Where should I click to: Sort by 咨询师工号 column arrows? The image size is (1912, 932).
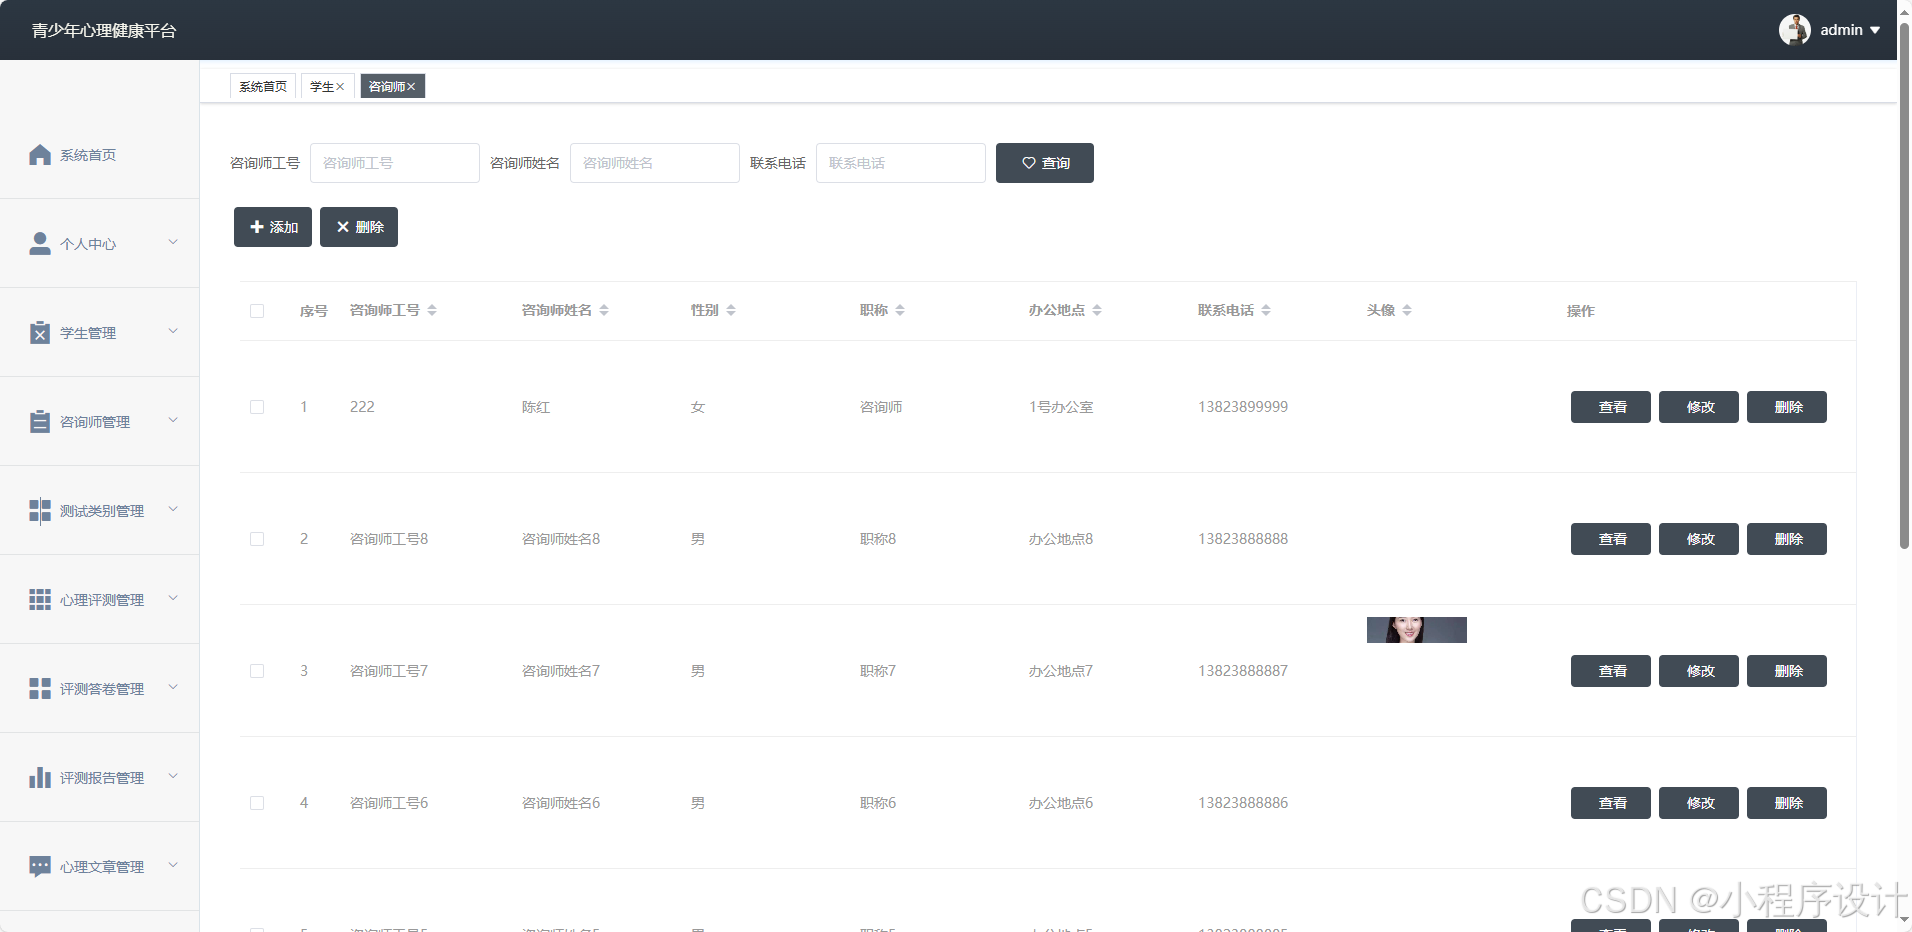click(432, 311)
